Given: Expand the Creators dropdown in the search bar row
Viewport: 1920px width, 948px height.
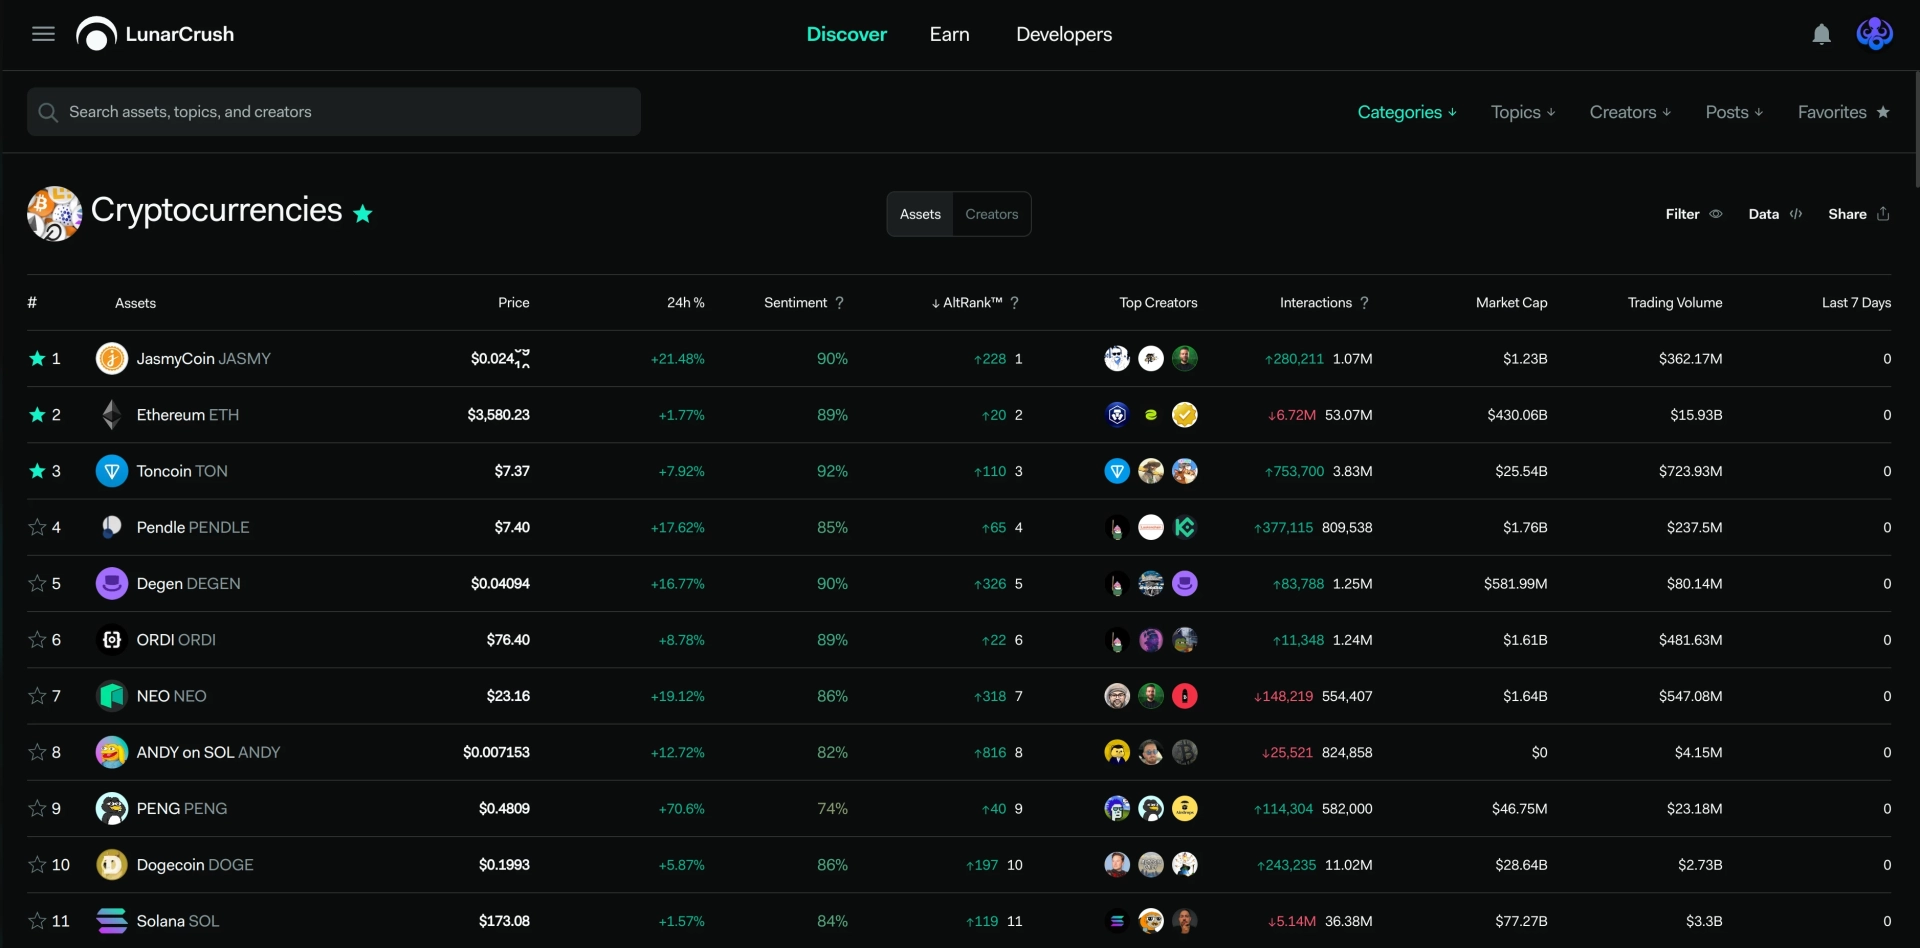Looking at the screenshot, I should pyautogui.click(x=1630, y=112).
